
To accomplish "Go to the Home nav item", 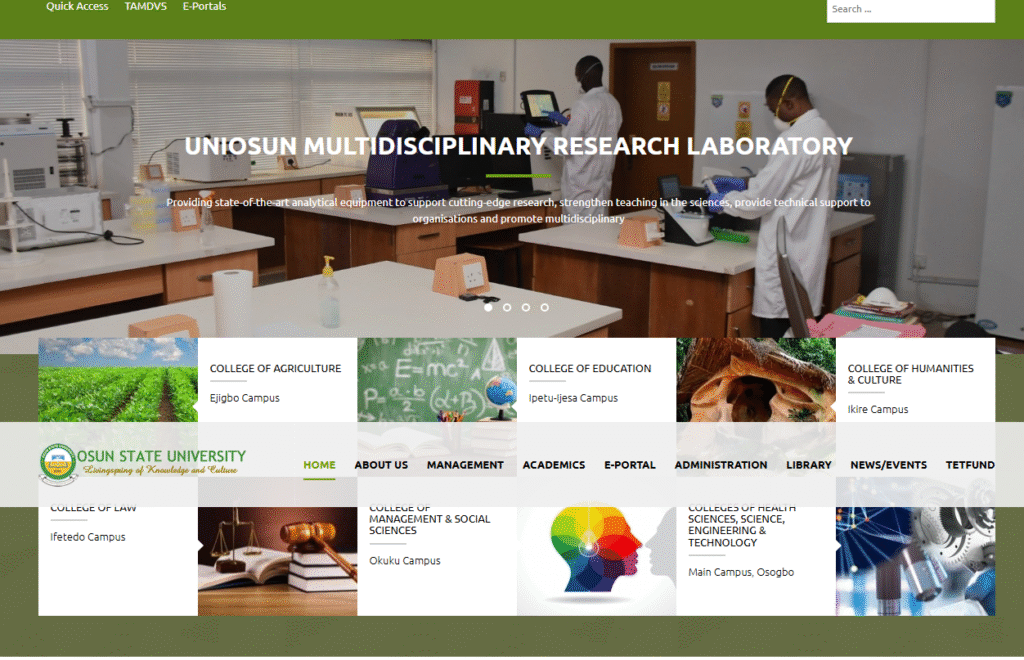I will pos(319,465).
